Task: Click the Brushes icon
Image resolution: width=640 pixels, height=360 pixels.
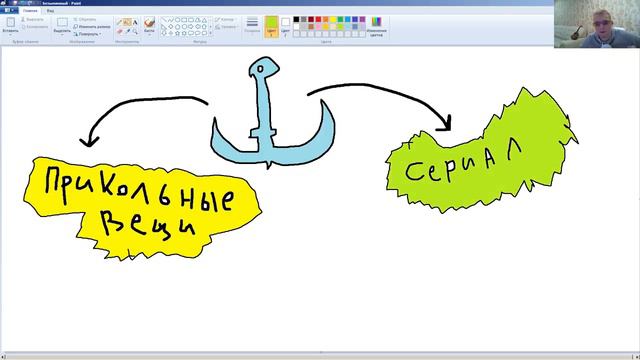Action: (149, 22)
